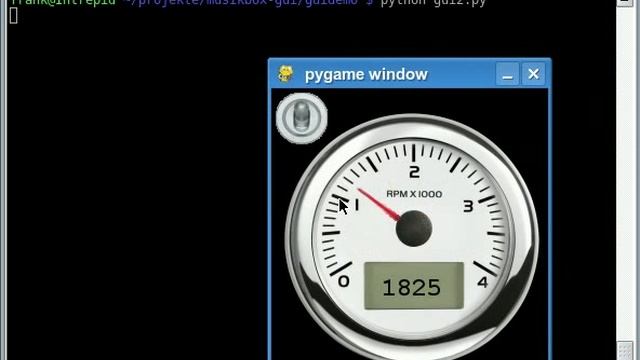Click the RPM X 1000 gauge label

[x=414, y=194]
